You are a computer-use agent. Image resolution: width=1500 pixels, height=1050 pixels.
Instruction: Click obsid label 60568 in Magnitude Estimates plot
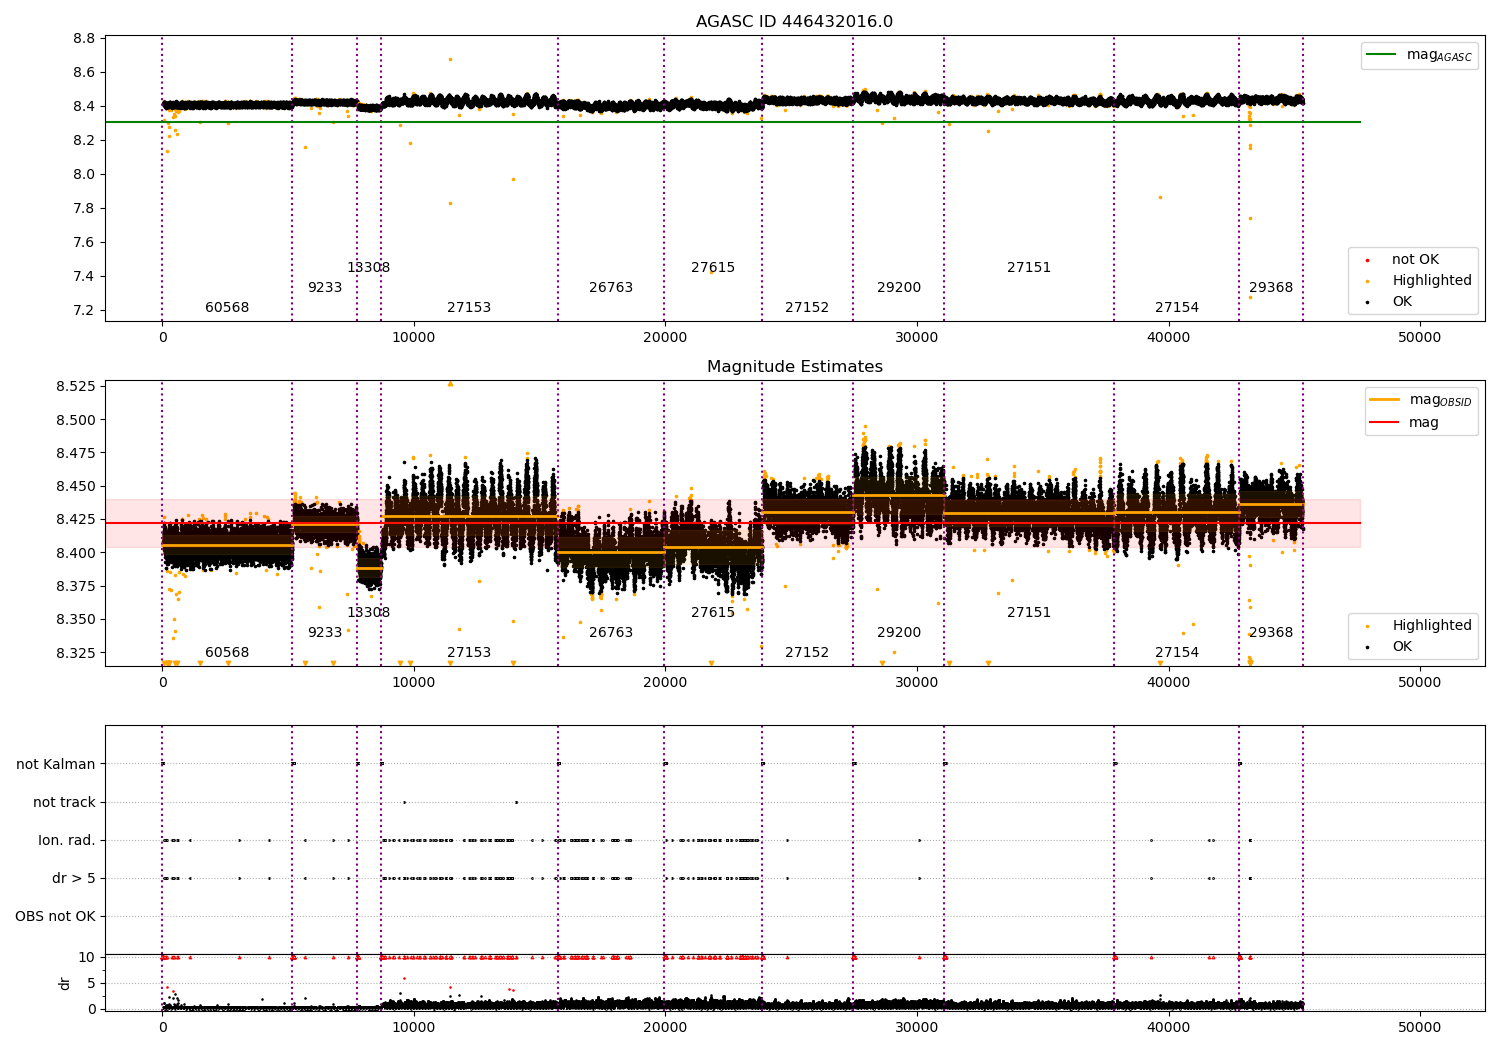click(x=227, y=653)
